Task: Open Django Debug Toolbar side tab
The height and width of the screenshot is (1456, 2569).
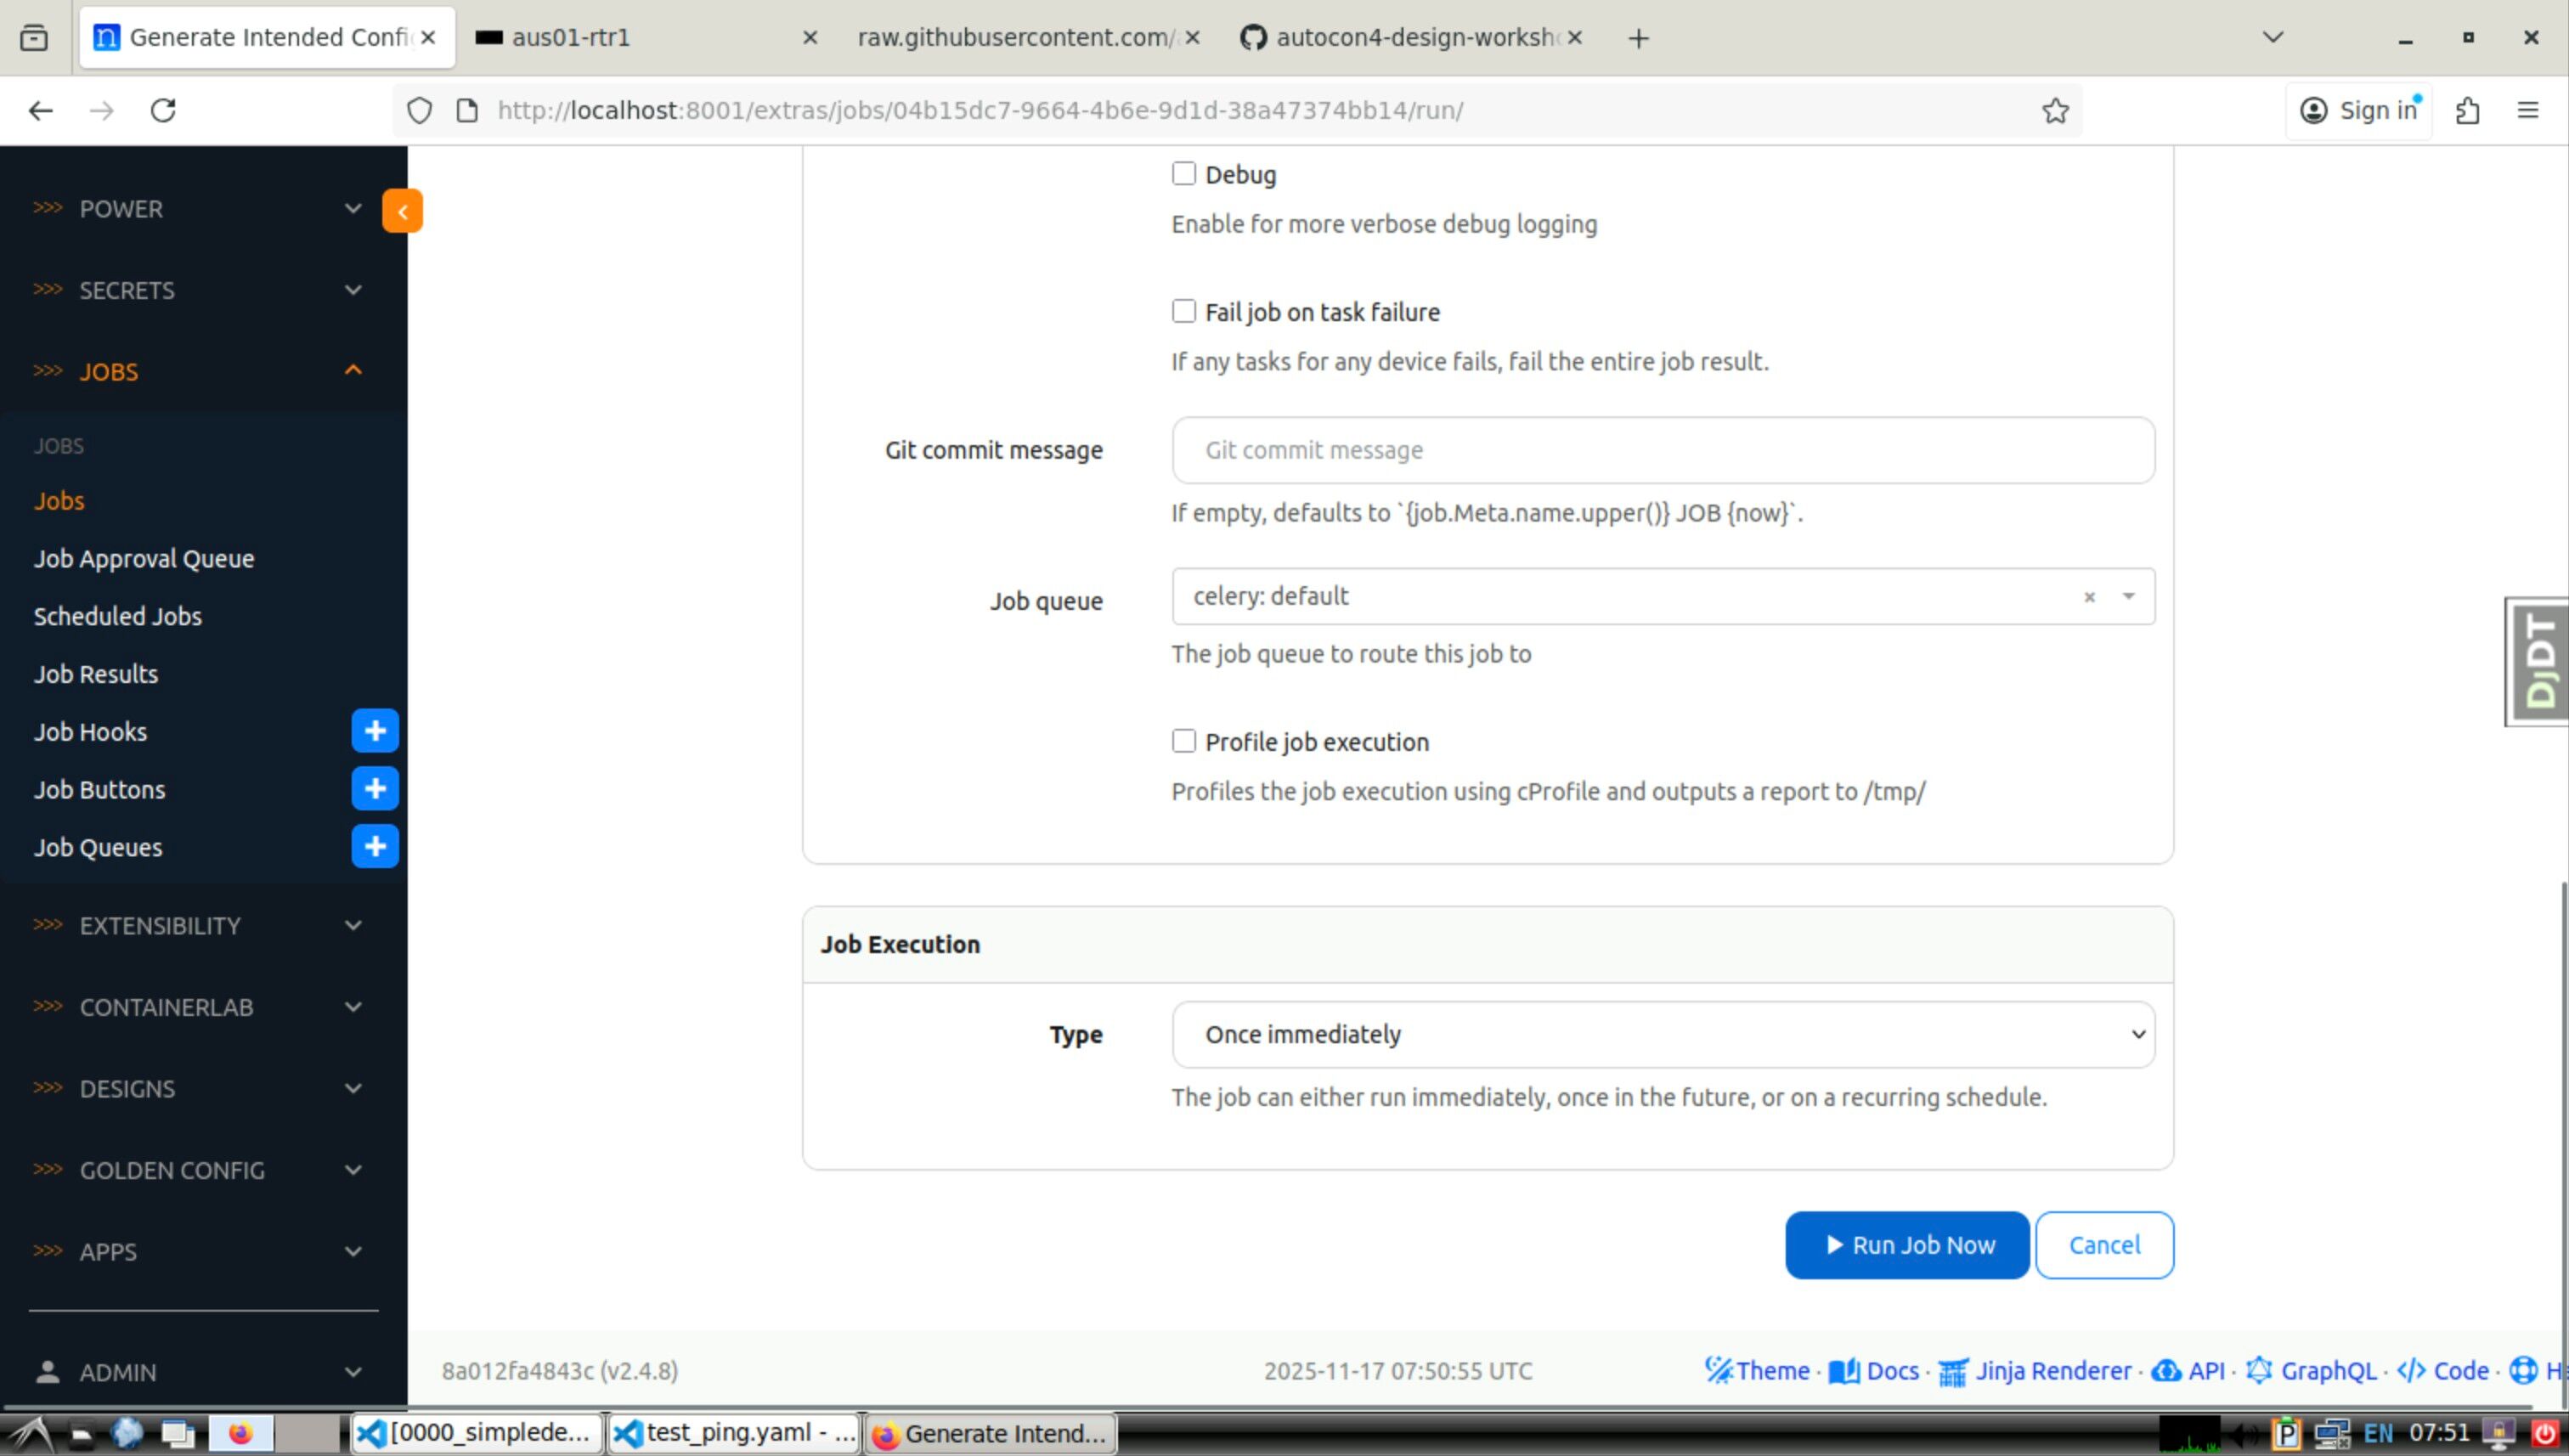Action: click(x=2539, y=661)
